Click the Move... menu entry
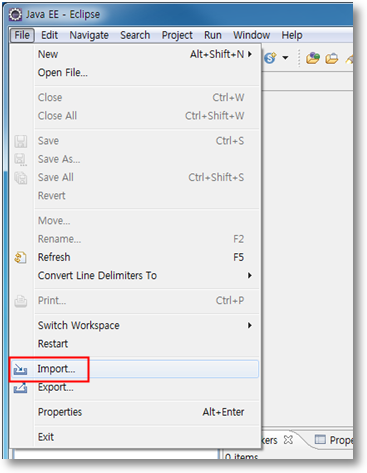 coord(135,220)
